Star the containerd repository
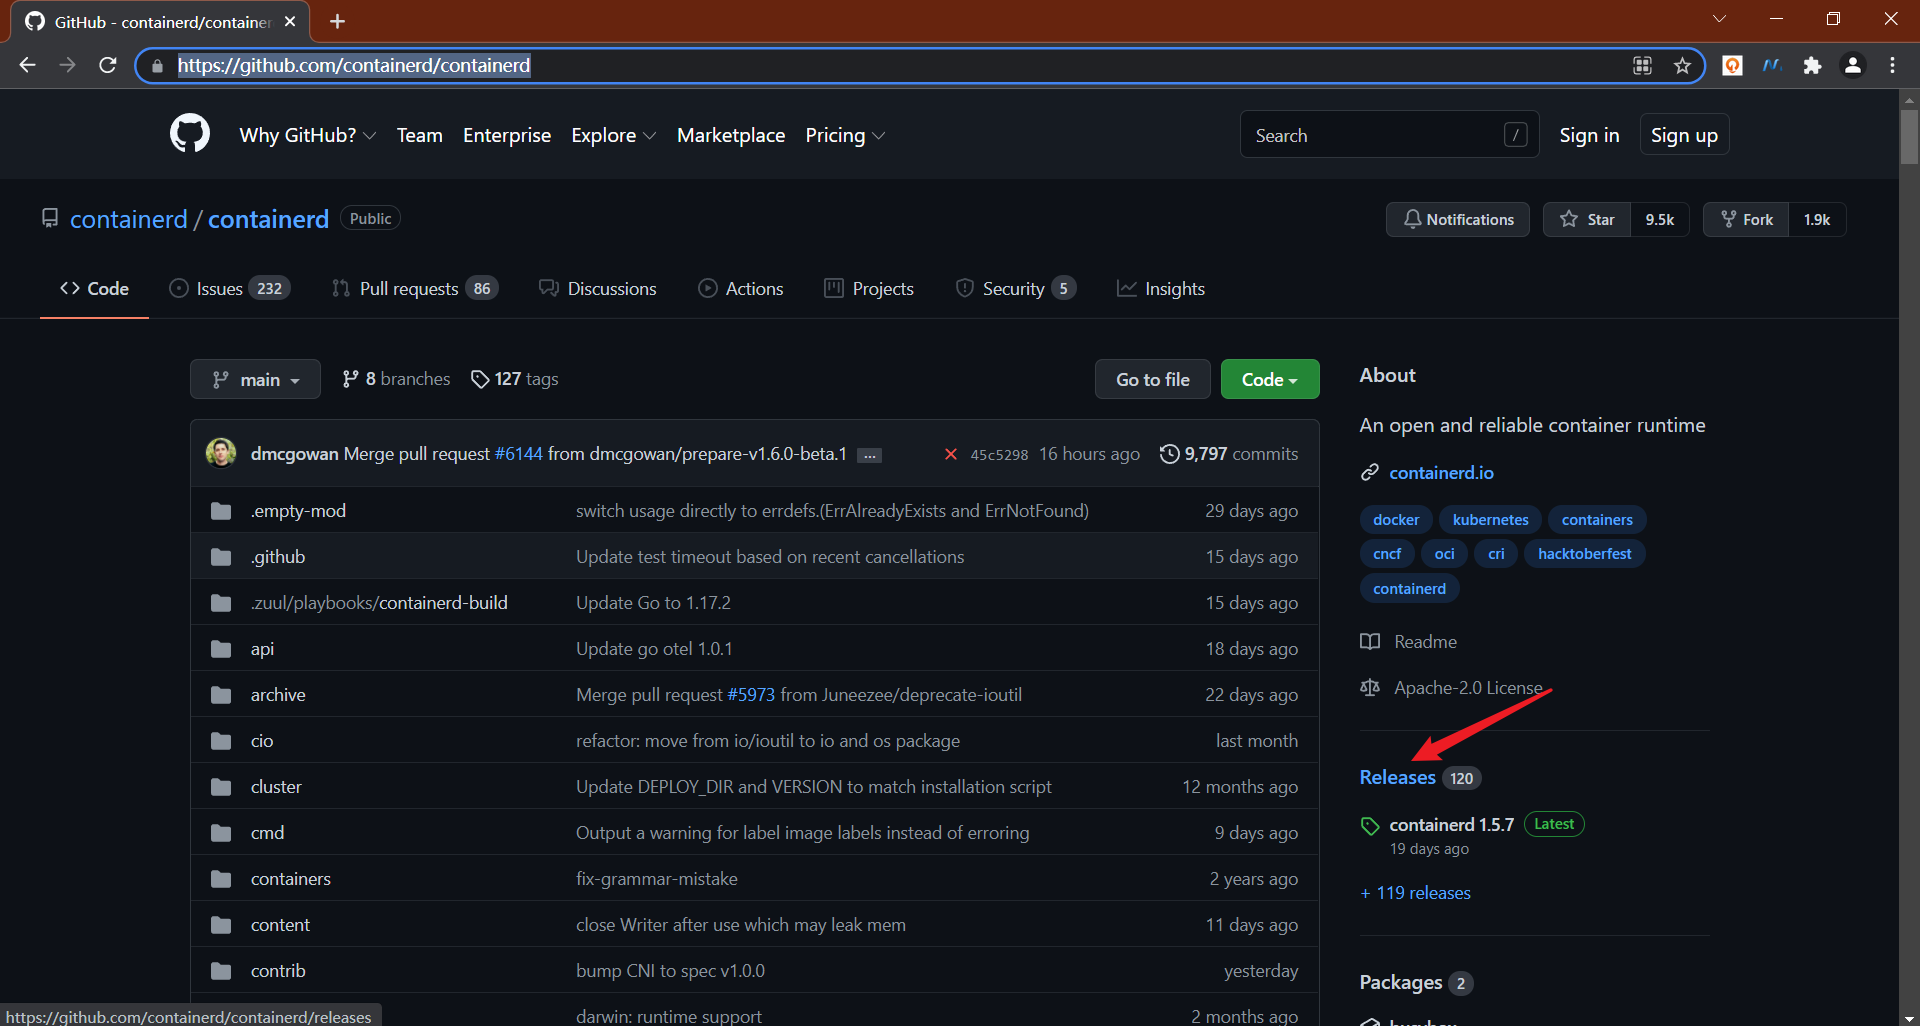This screenshot has height=1026, width=1920. coord(1587,219)
